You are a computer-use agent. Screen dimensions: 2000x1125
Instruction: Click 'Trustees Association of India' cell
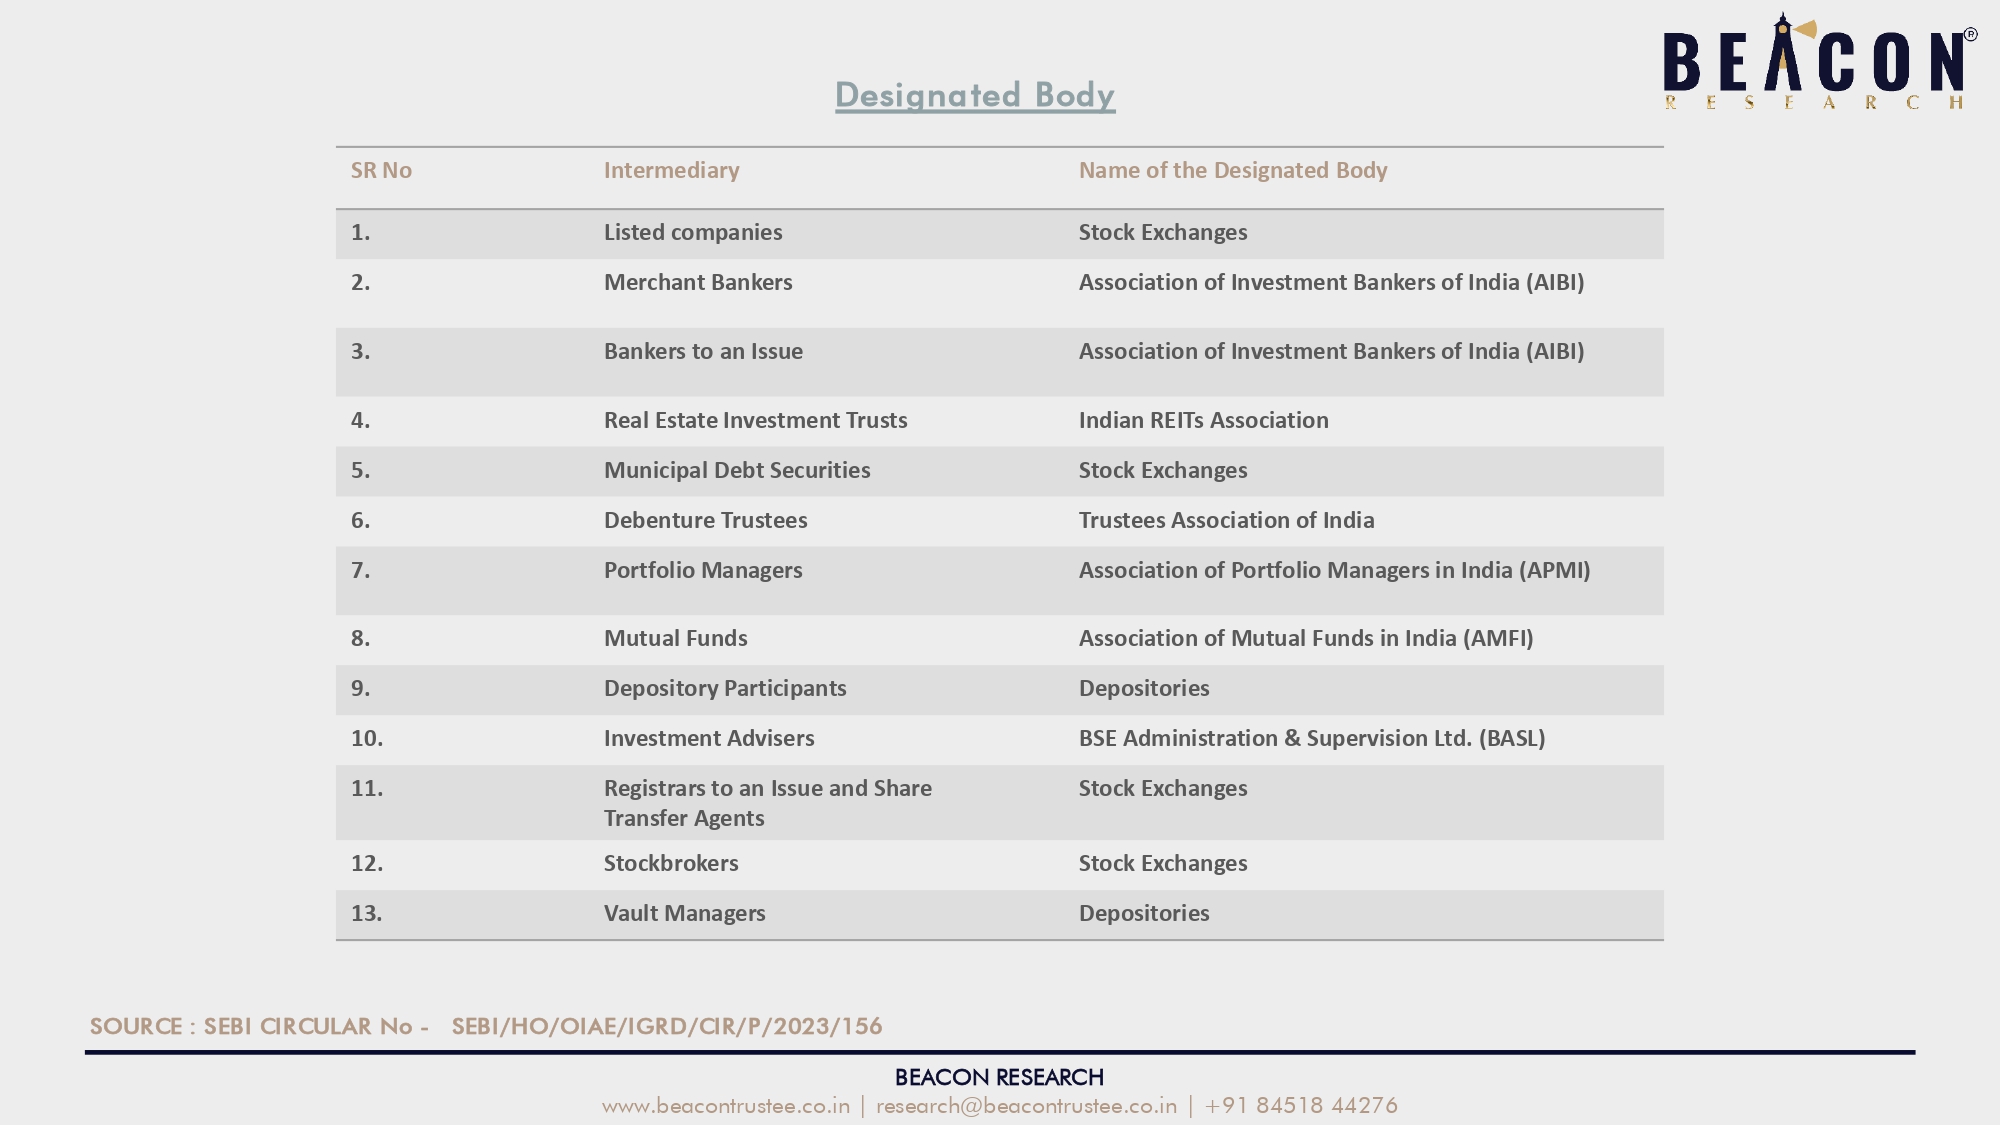1226,520
